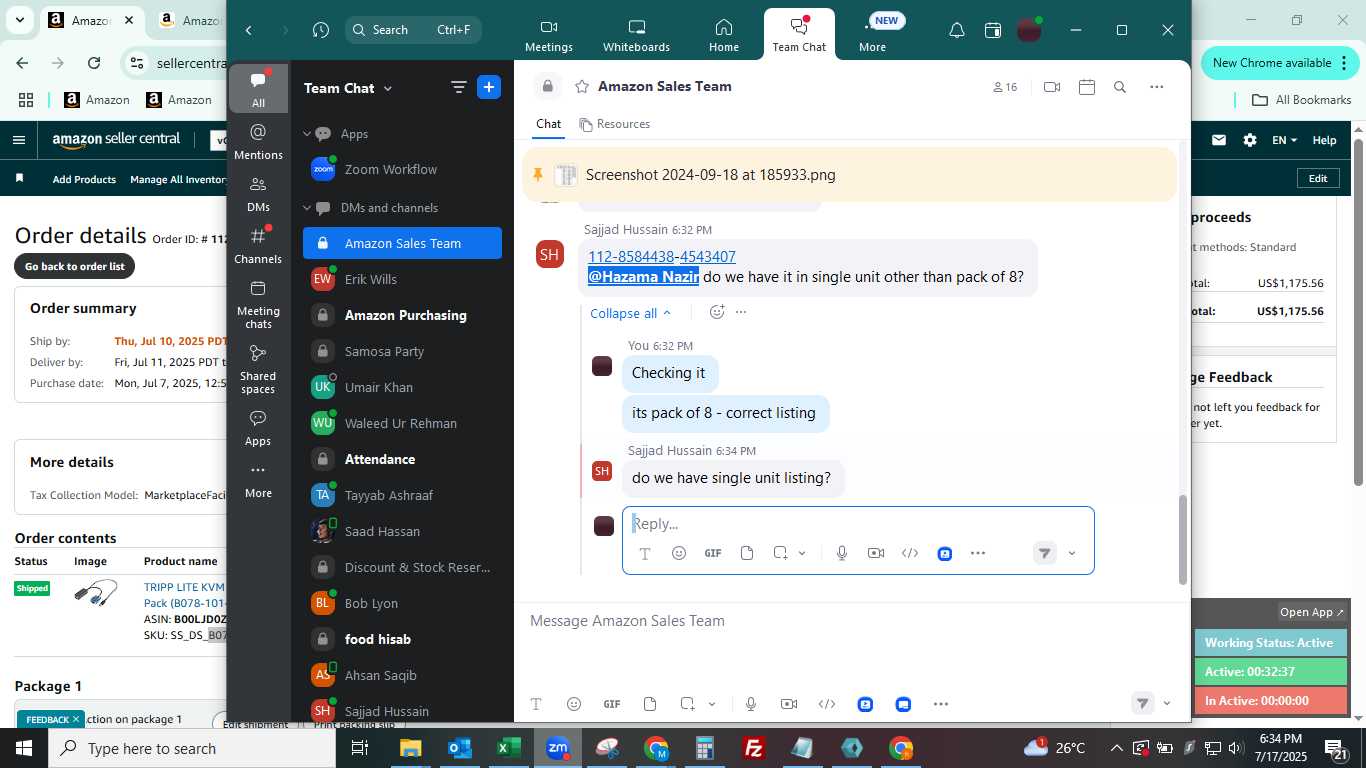
Task: Open the emoji picker in Reply box
Action: pos(679,553)
